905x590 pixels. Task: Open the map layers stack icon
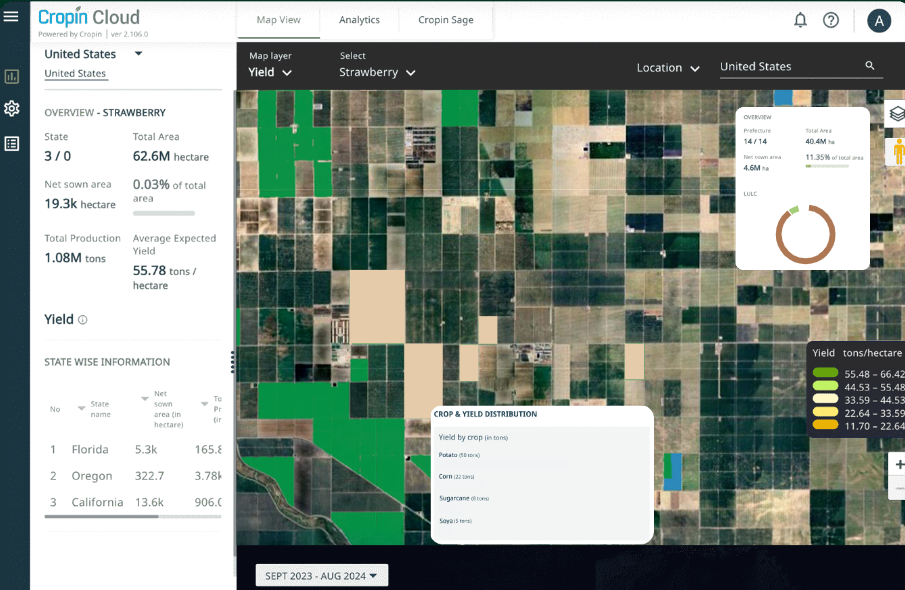896,114
